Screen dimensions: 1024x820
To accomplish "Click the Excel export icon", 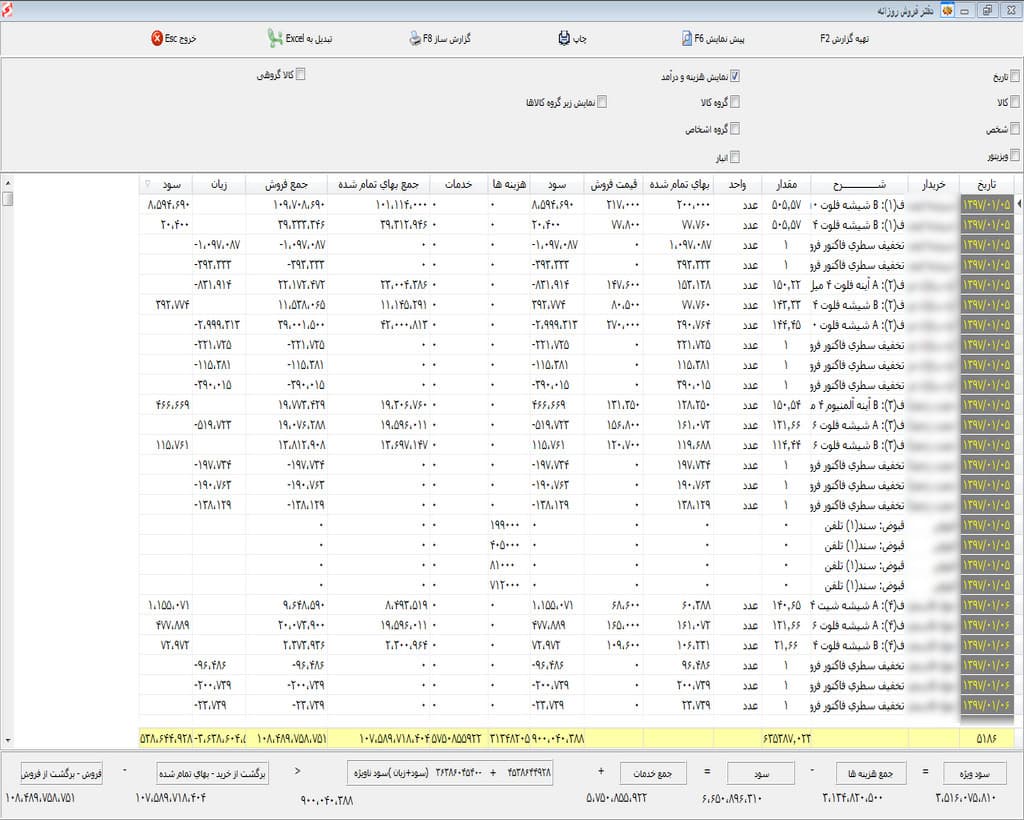I will pos(275,39).
